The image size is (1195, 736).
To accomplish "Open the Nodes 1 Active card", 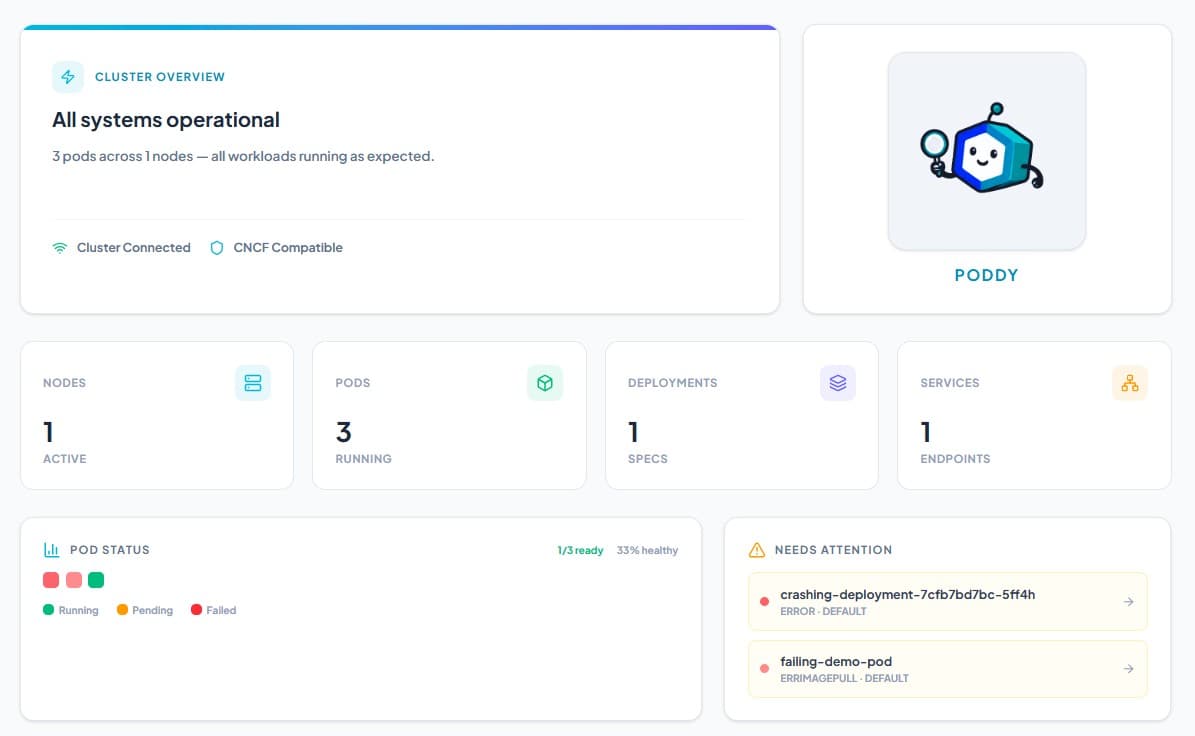I will 157,415.
